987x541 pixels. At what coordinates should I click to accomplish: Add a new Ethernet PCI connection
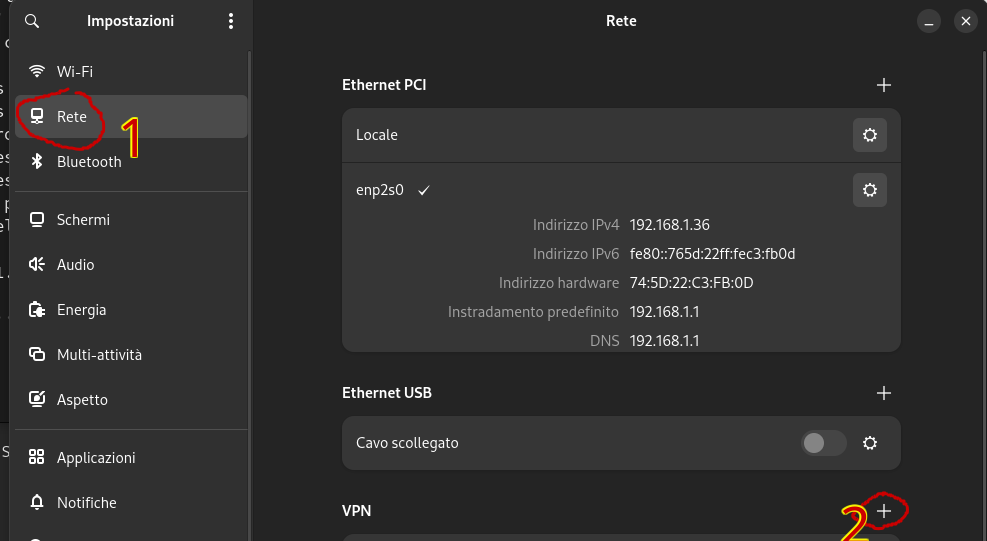884,85
